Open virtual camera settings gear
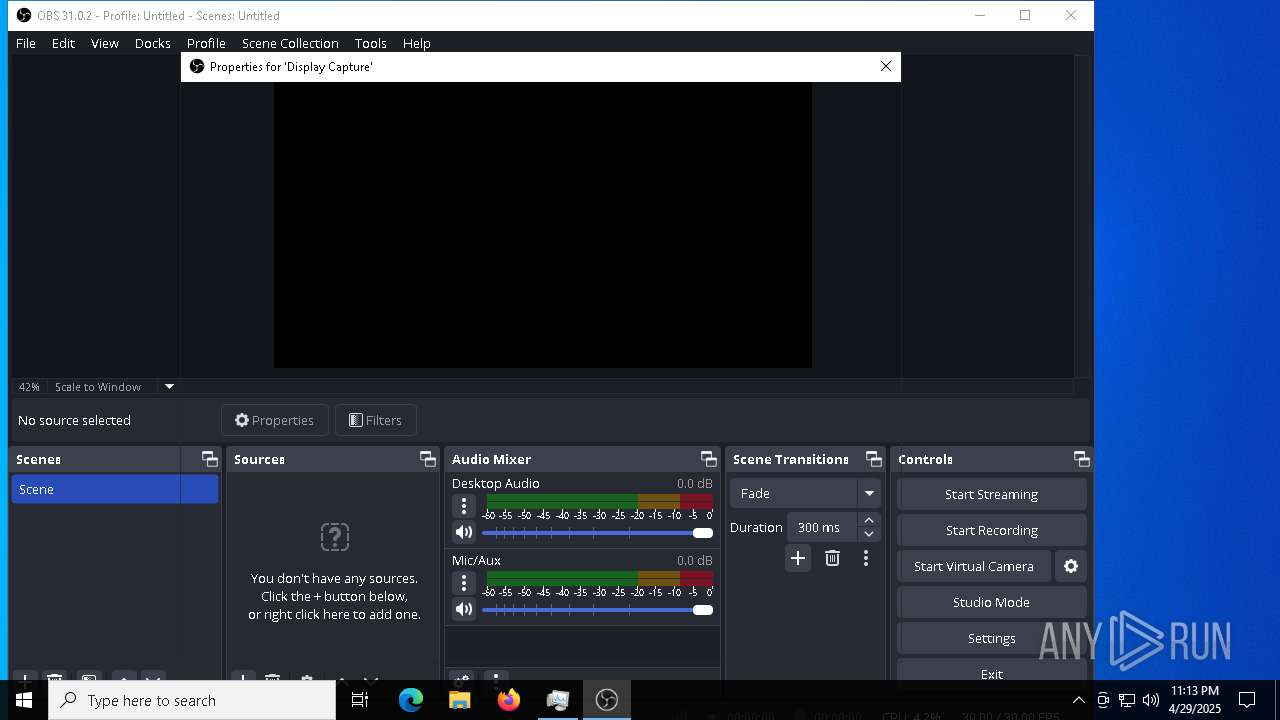 [1071, 566]
